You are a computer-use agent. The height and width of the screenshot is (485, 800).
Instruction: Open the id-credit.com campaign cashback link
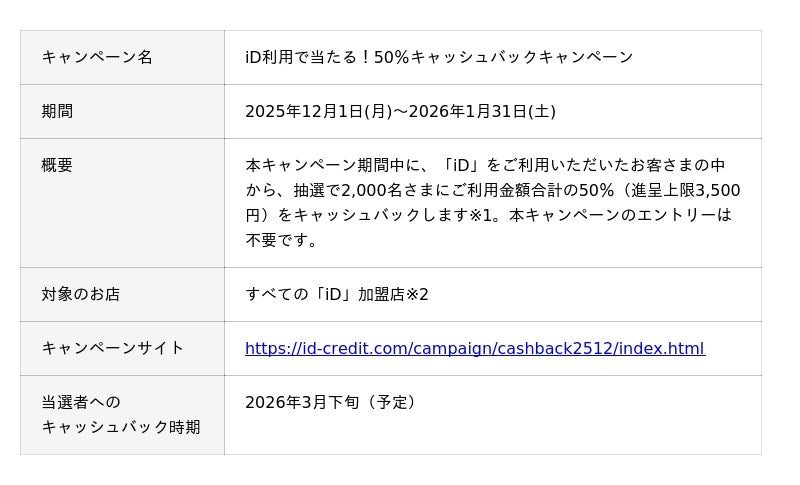[x=474, y=348]
